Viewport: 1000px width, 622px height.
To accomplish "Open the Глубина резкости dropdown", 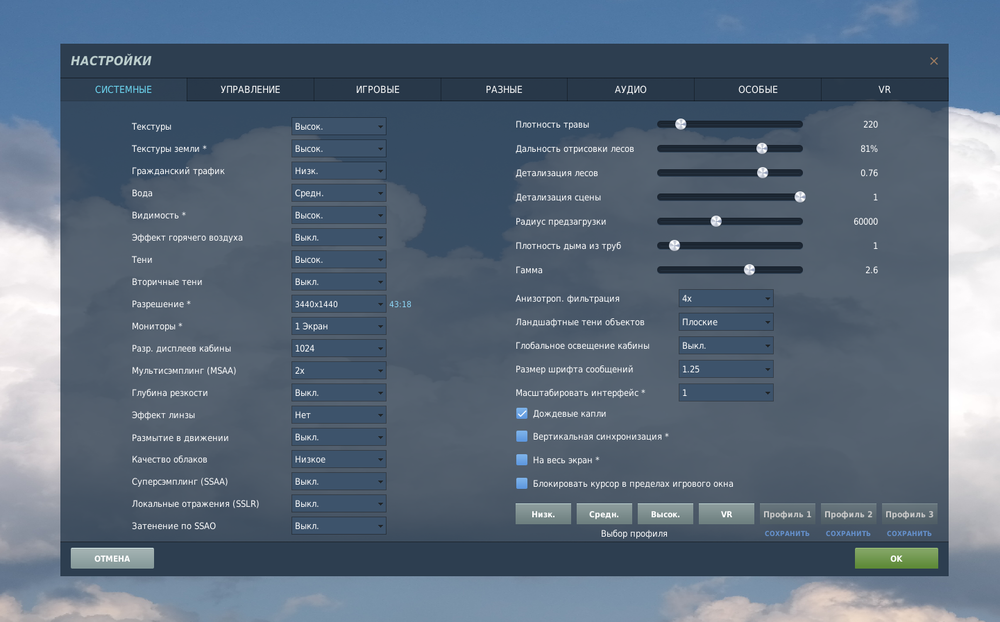I will [x=339, y=393].
